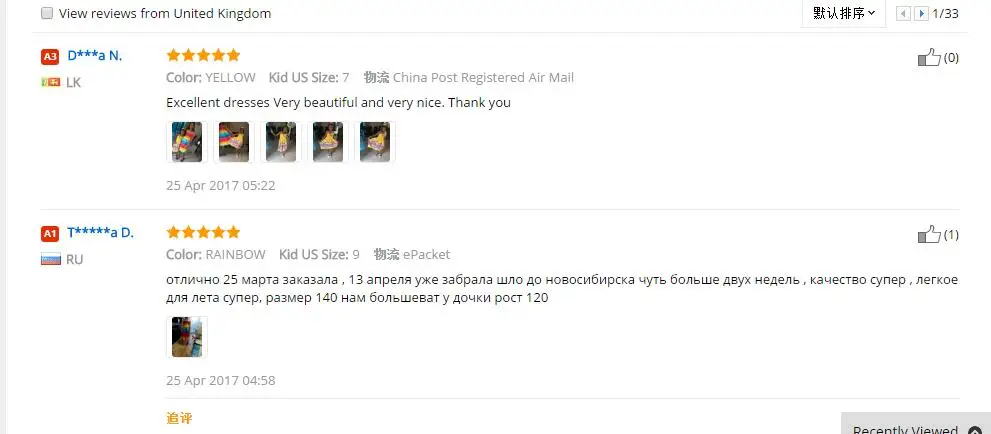Open the 默认排序 sort dropdown

click(x=844, y=13)
